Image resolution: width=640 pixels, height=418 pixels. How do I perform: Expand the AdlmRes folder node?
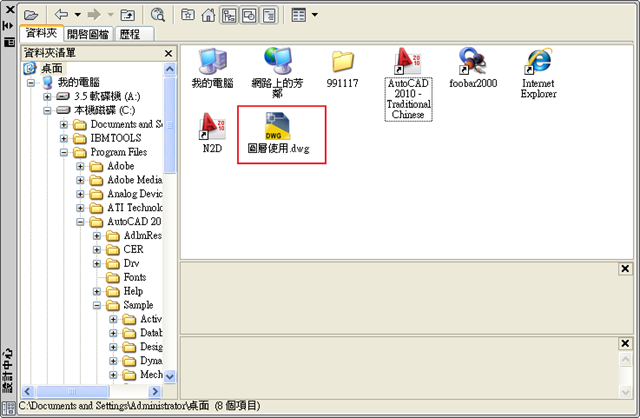tap(96, 236)
